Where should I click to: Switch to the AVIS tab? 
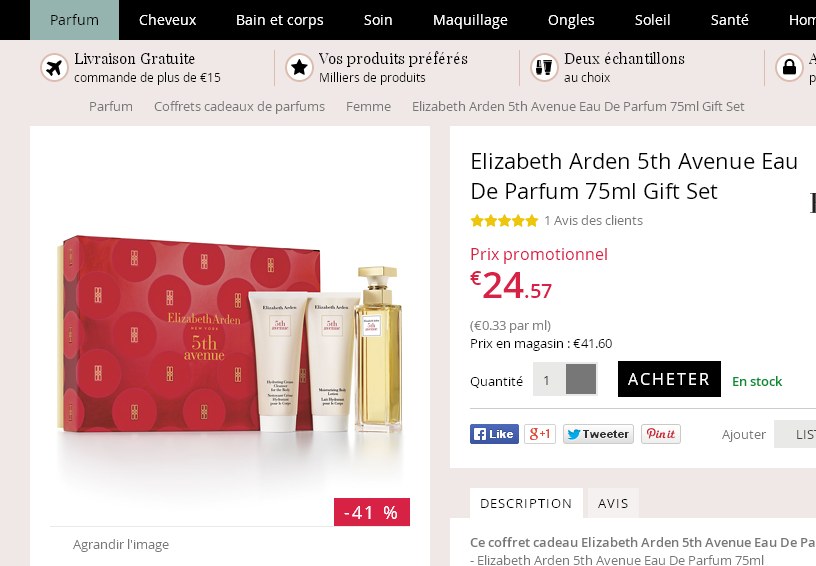pos(613,503)
